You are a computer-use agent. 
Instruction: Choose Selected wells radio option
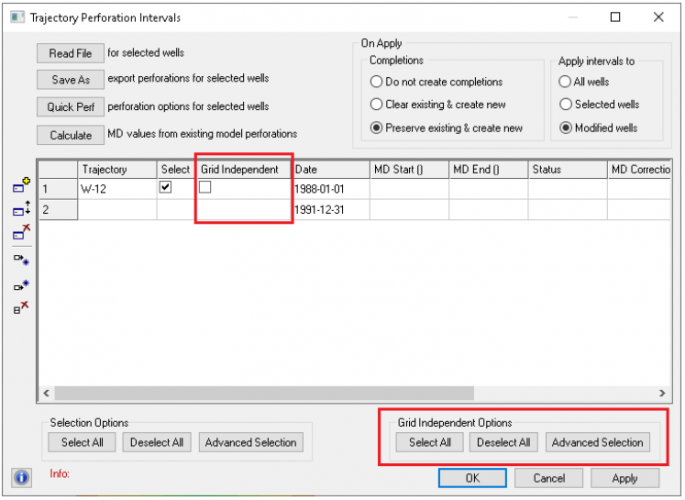(x=566, y=104)
